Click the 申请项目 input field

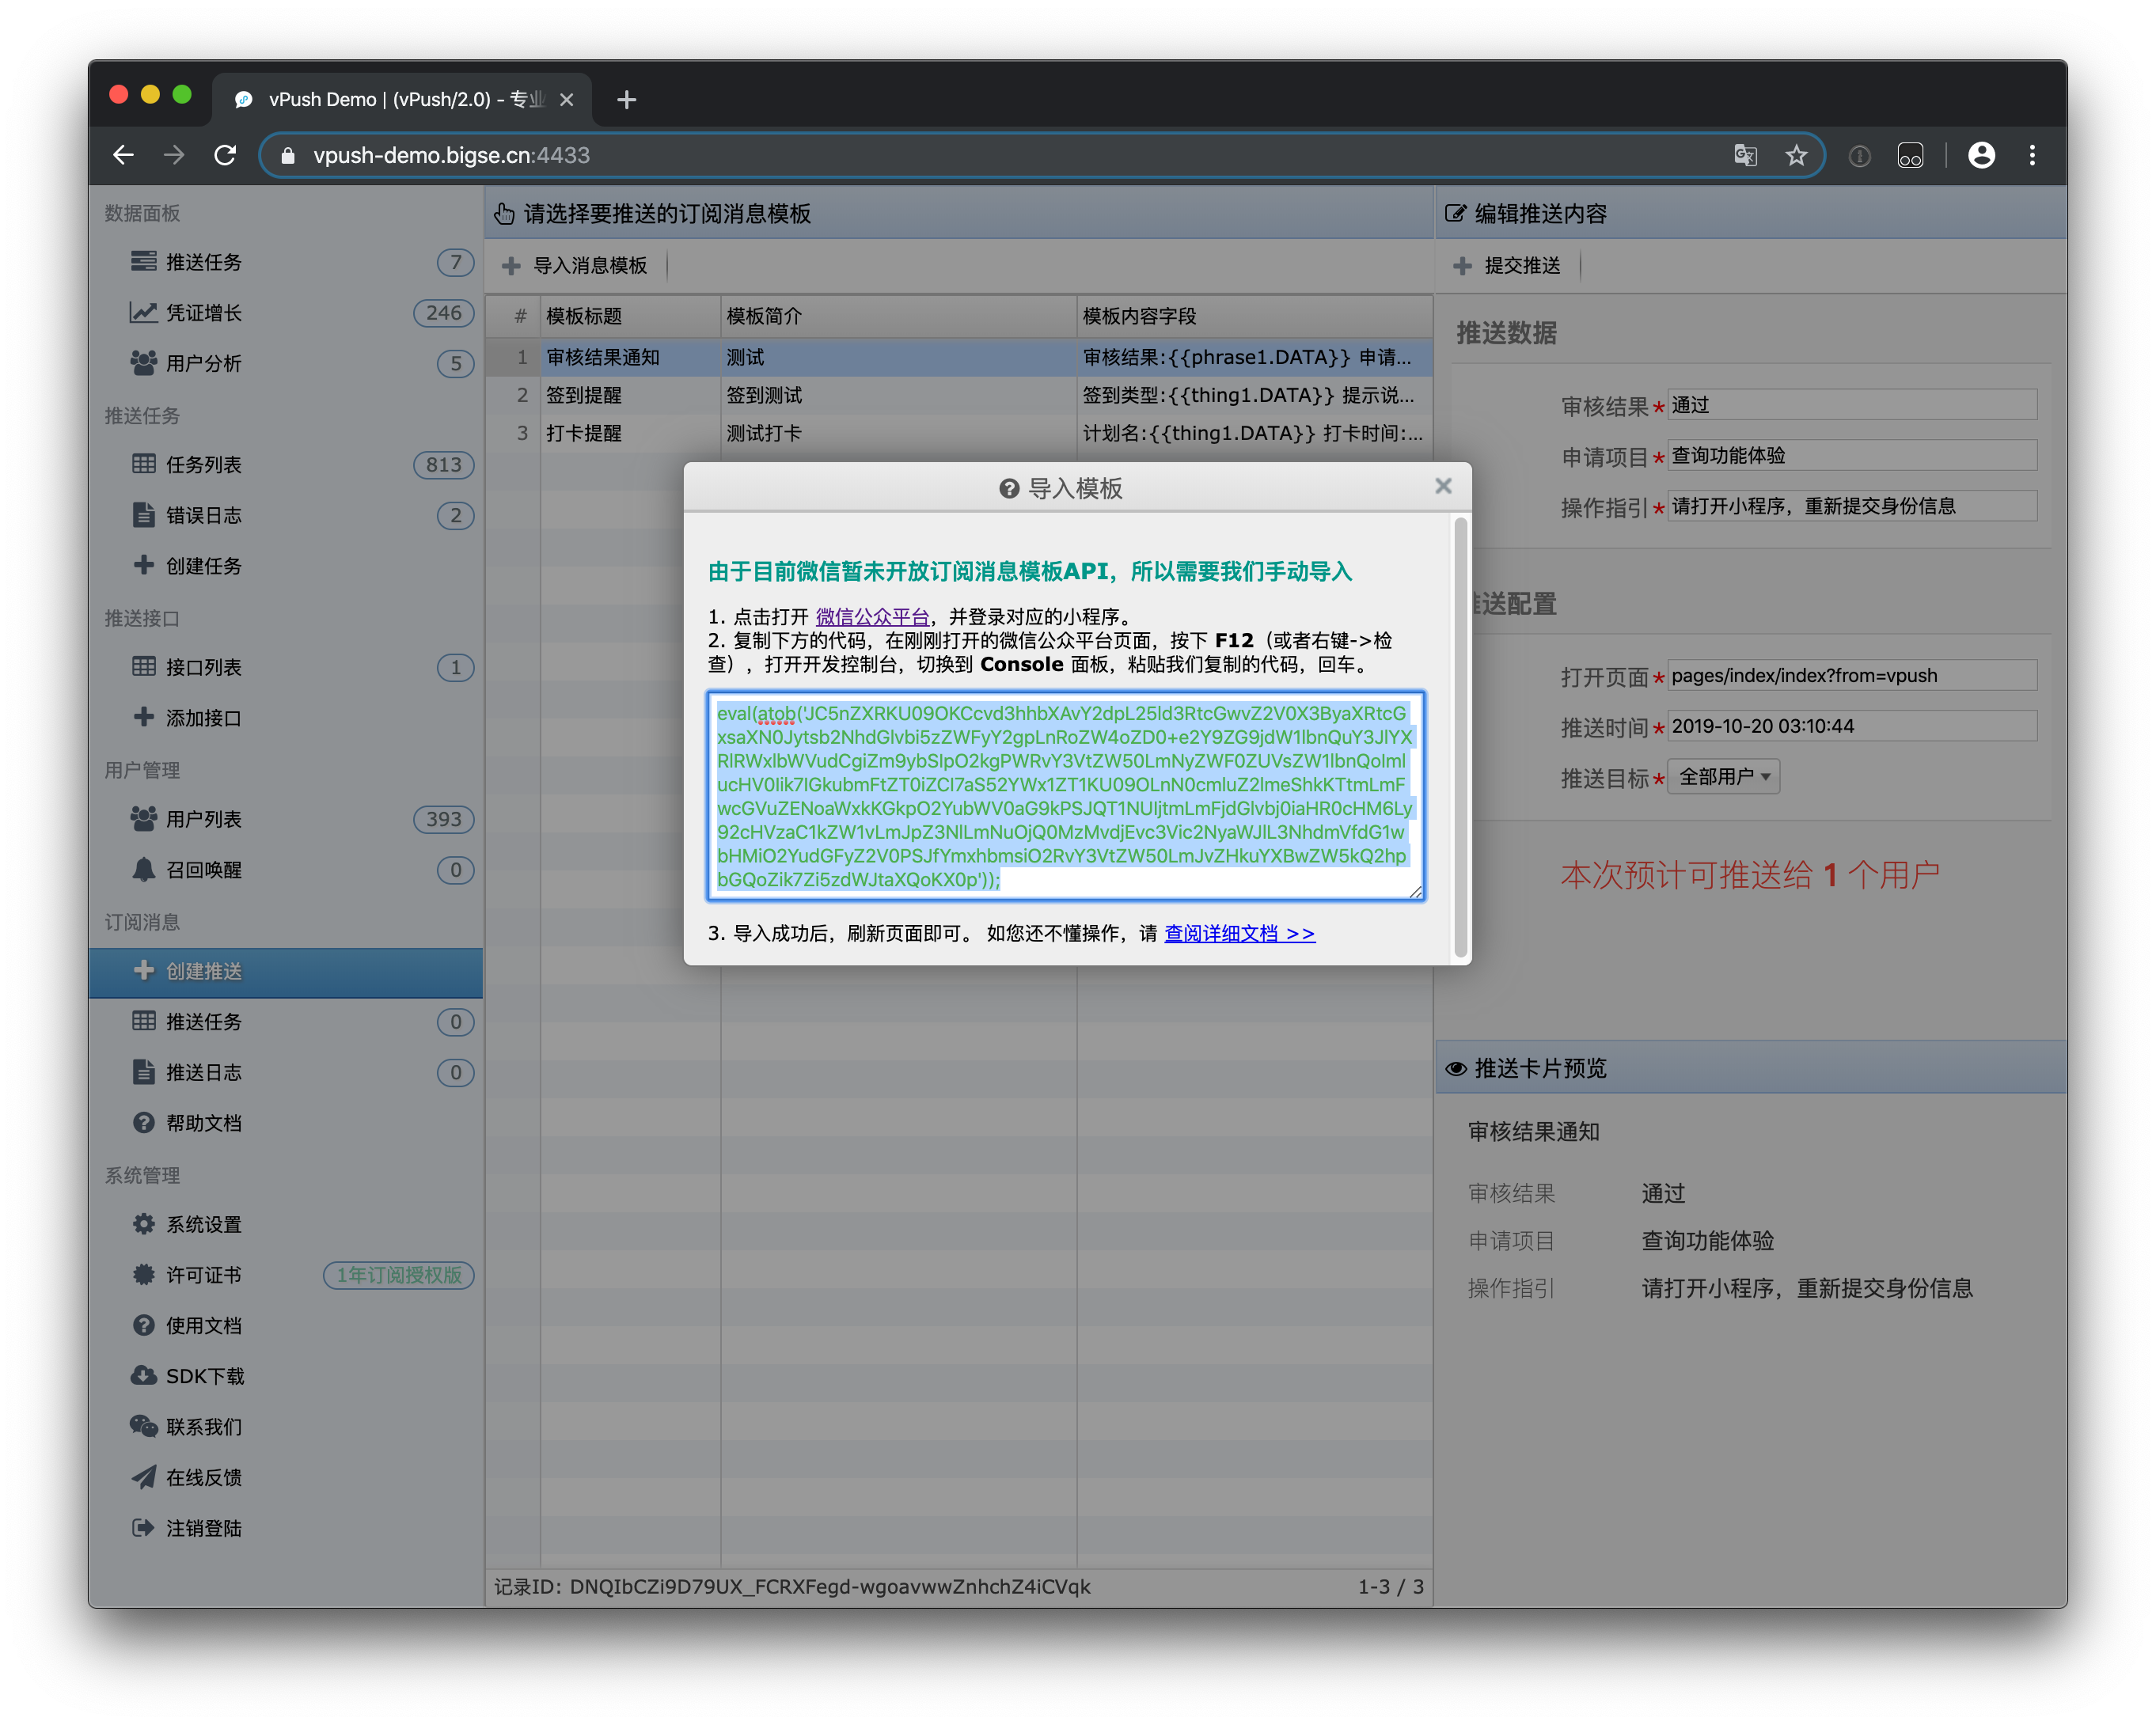(1851, 456)
